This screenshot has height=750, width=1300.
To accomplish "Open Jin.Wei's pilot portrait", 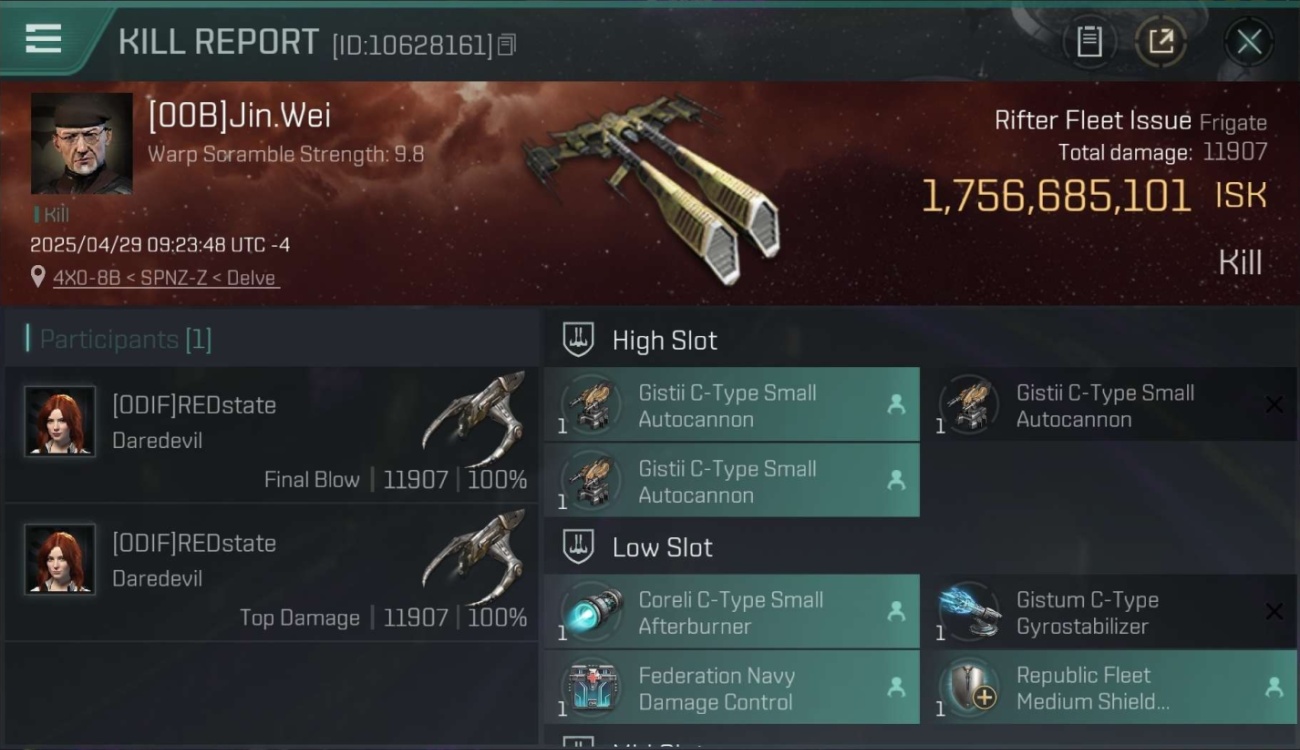I will [x=82, y=143].
